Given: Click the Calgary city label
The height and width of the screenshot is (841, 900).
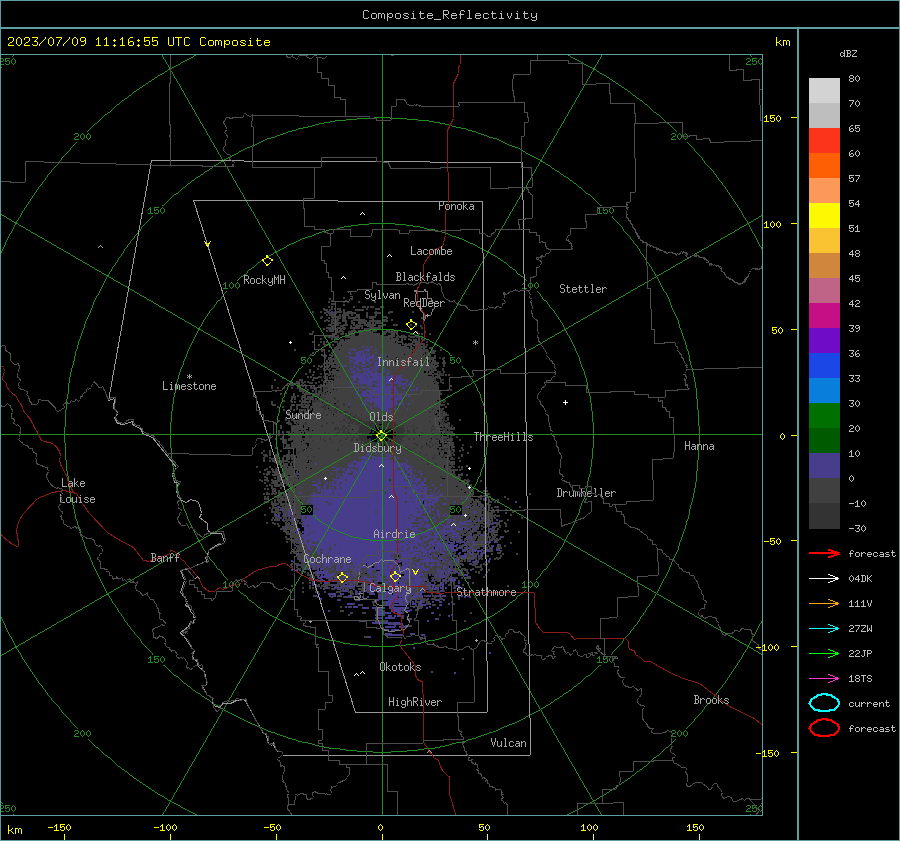Looking at the screenshot, I should pyautogui.click(x=390, y=588).
